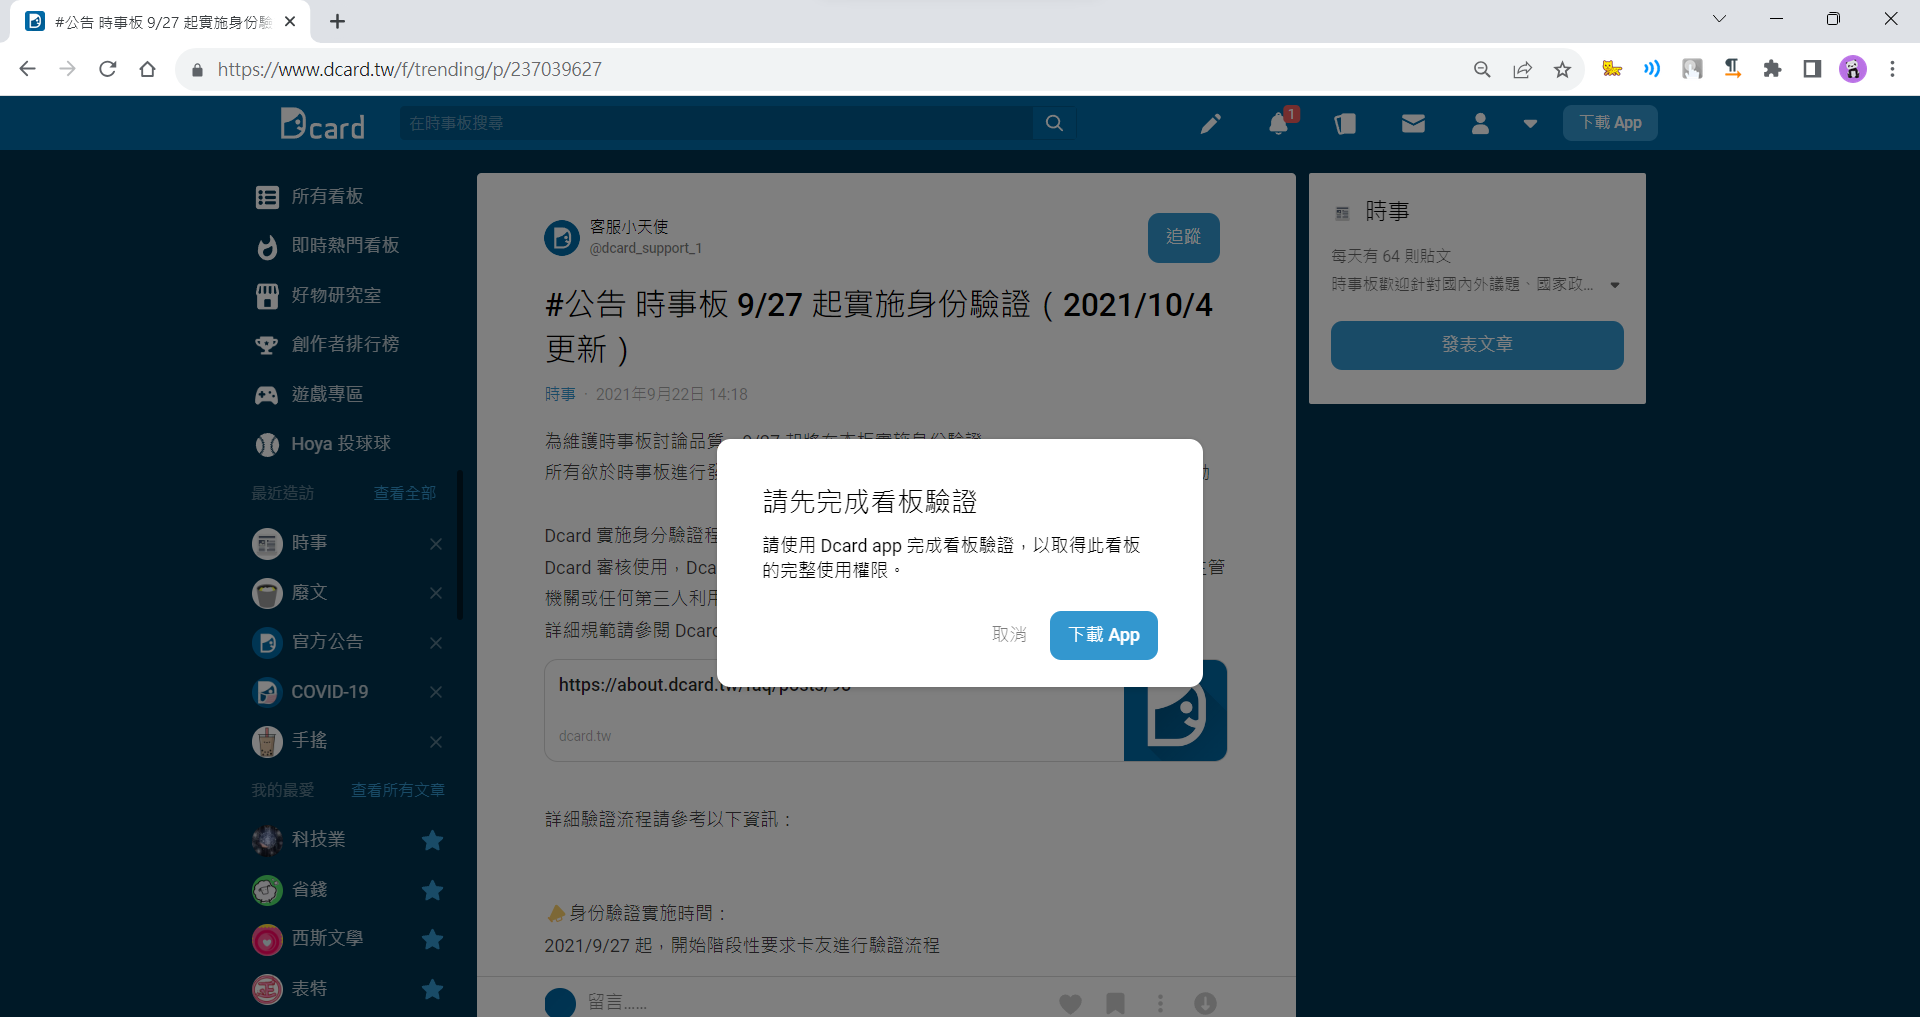Screen dimensions: 1920x1017
Task: Open 遊戲專區 in the sidebar
Action: click(309, 394)
